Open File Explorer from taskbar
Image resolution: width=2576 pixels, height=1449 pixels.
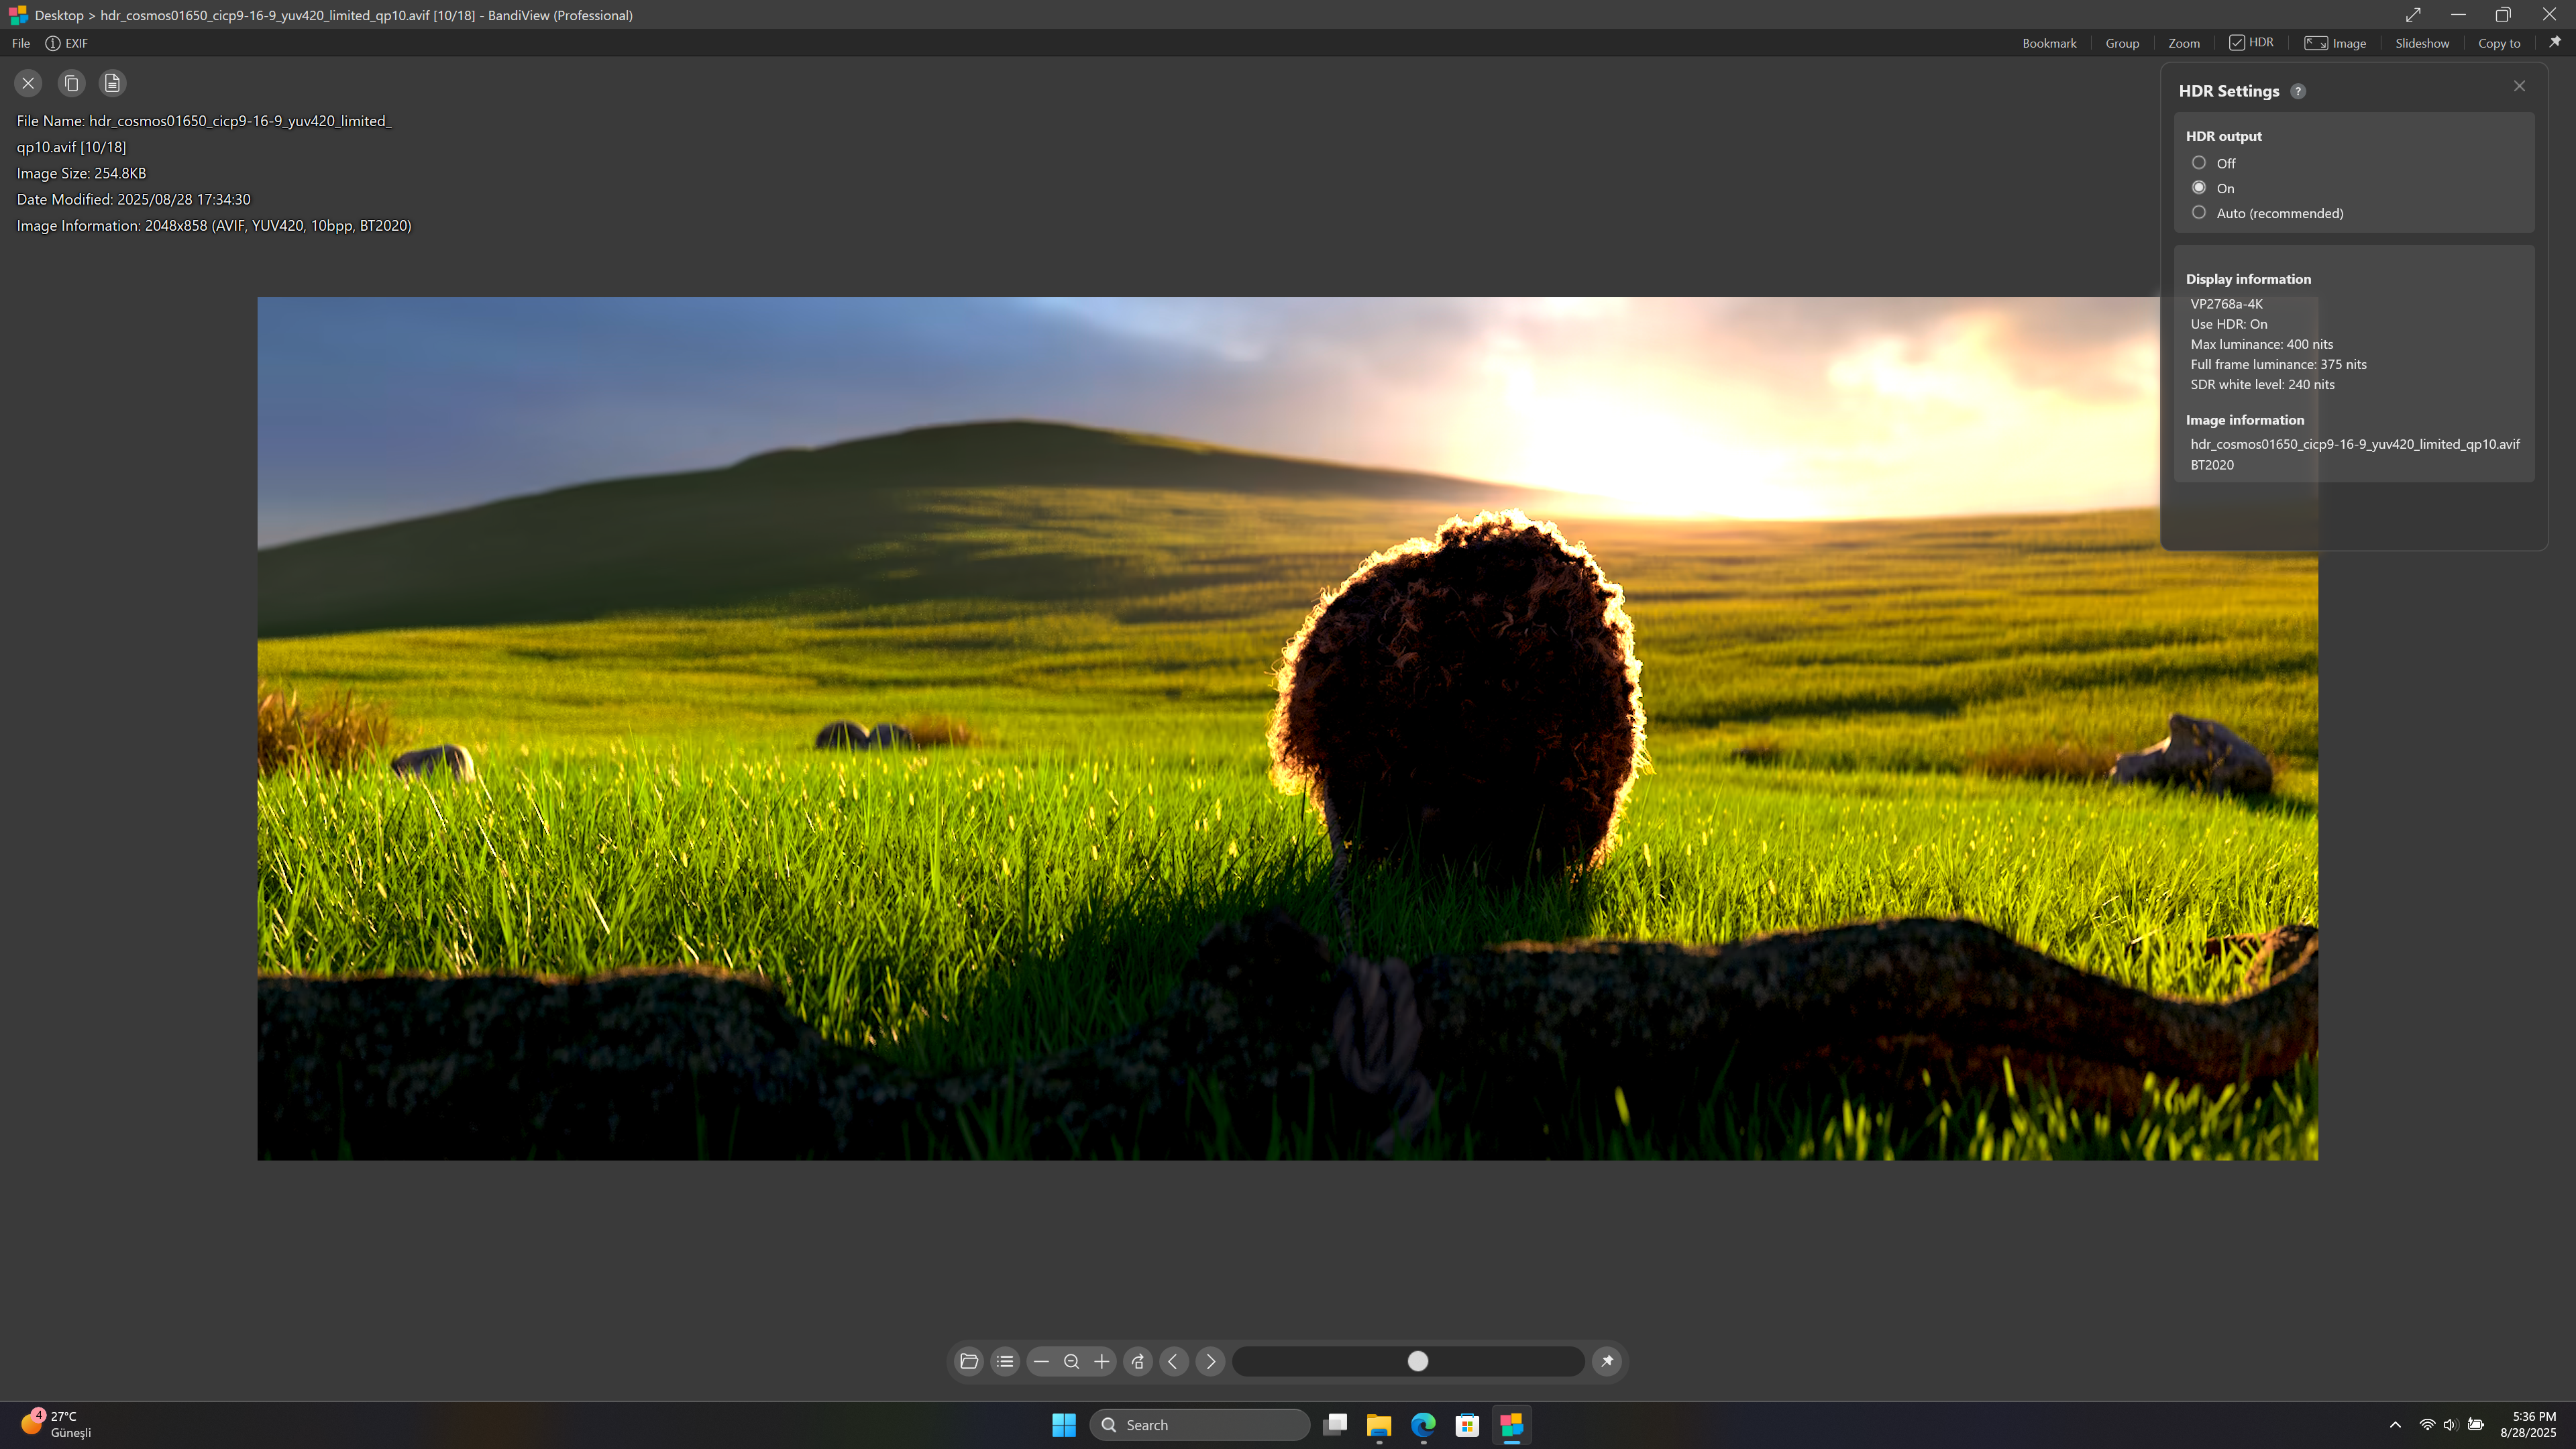click(x=1379, y=1425)
